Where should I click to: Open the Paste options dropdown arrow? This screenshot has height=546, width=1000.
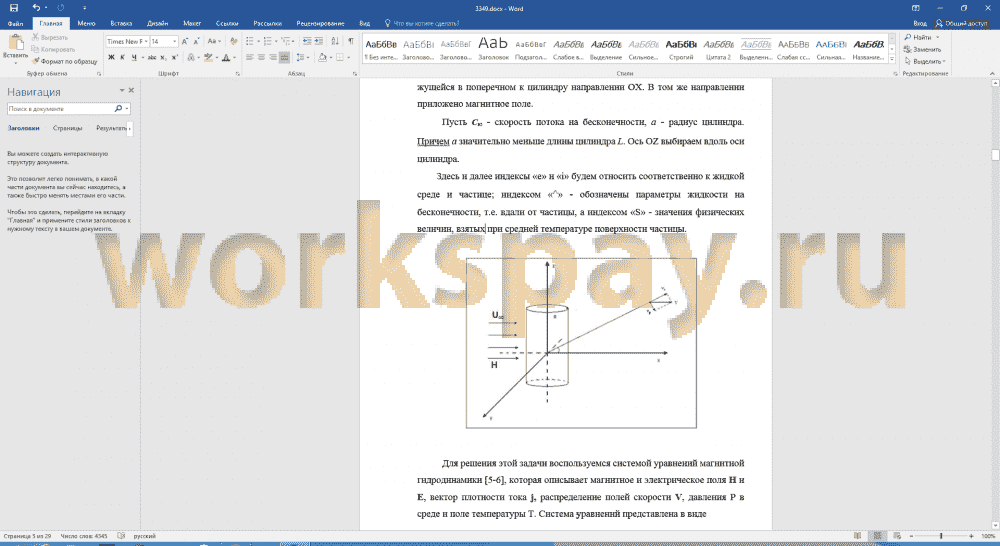15,63
